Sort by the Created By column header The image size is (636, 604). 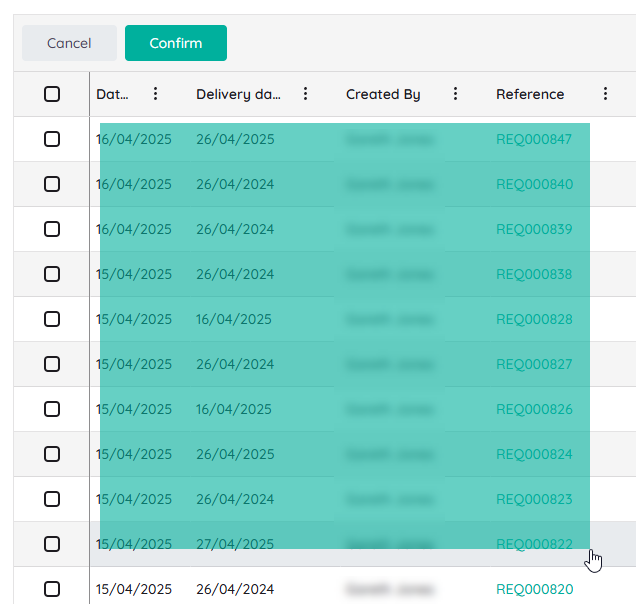point(383,94)
